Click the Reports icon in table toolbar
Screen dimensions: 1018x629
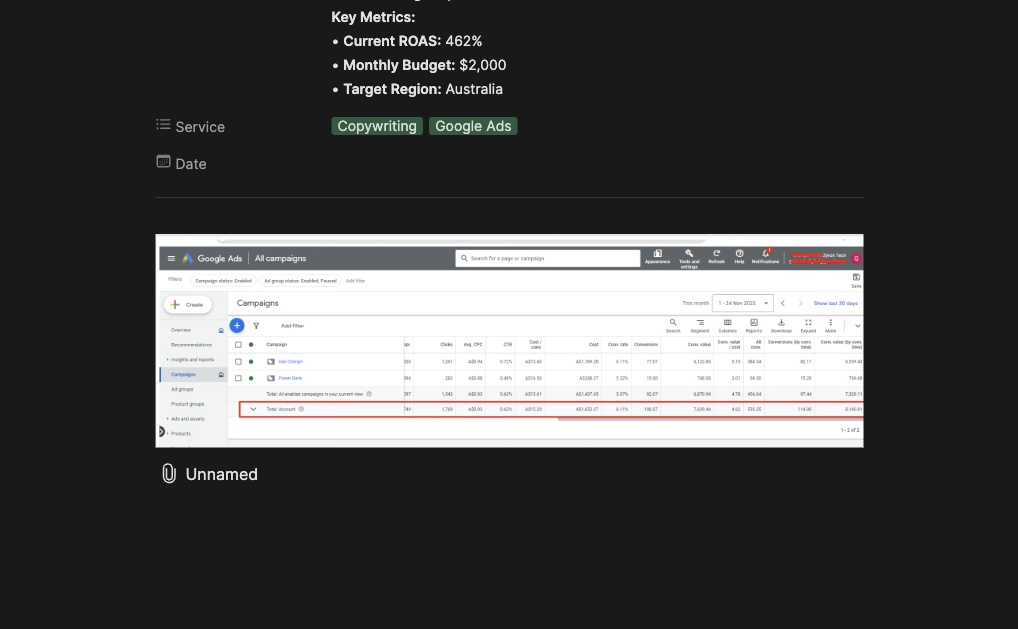click(x=754, y=325)
